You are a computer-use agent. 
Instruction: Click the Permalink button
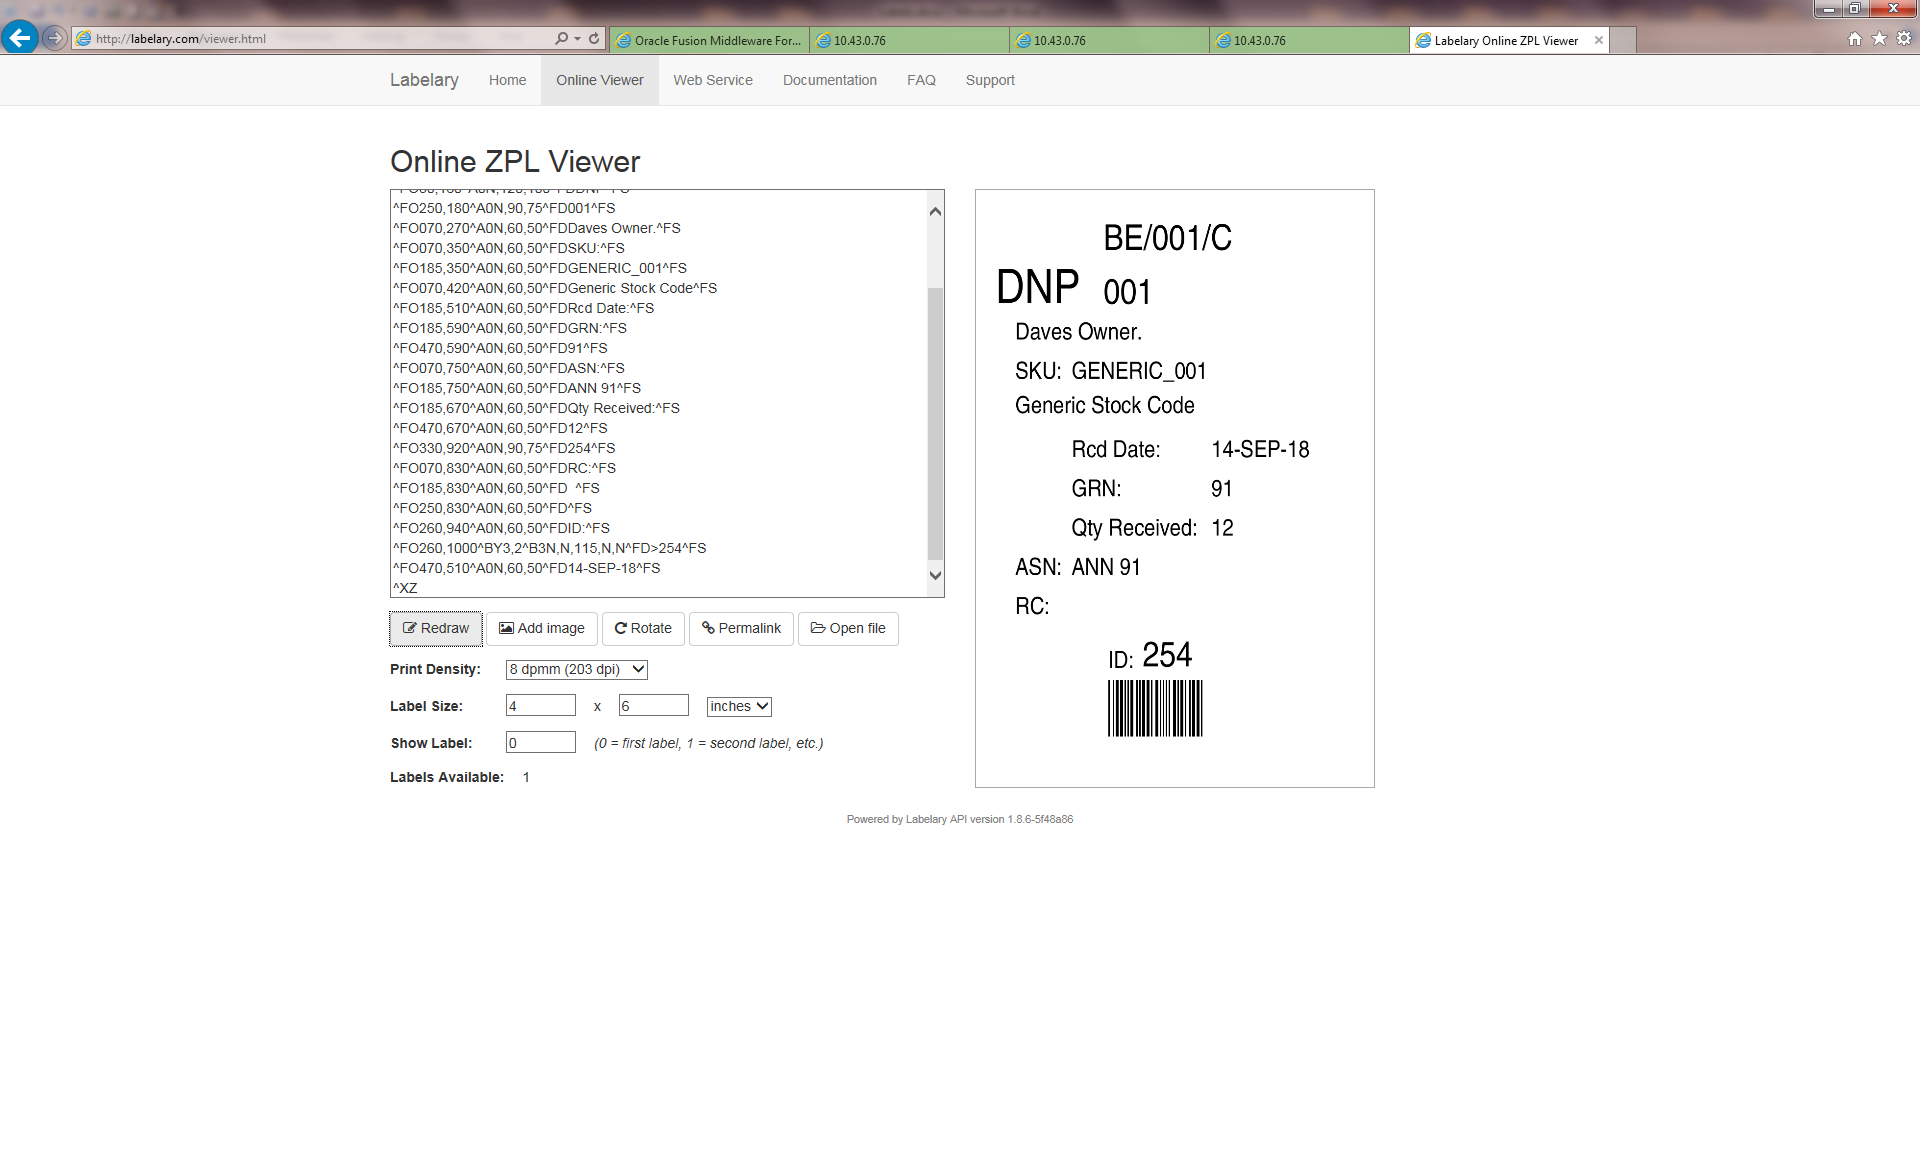click(741, 628)
